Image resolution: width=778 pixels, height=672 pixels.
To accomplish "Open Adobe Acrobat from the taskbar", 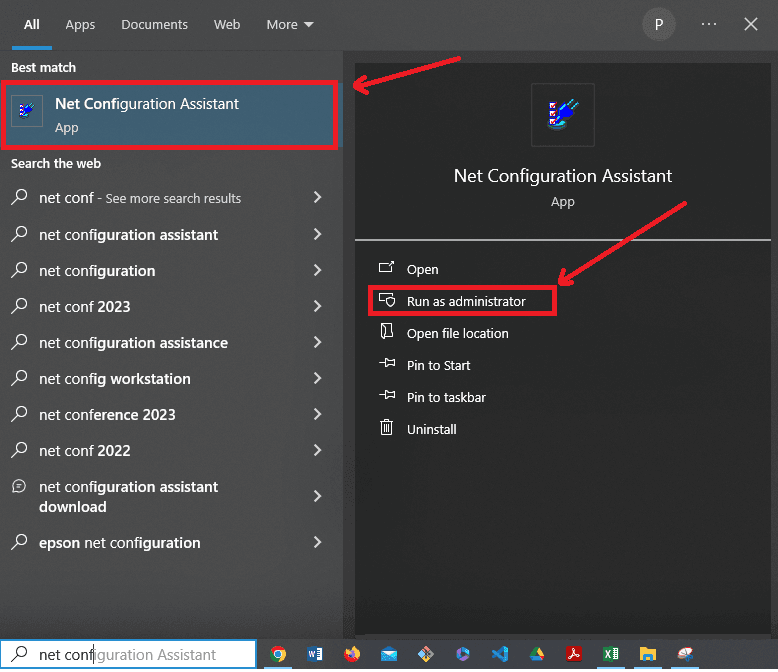I will pyautogui.click(x=573, y=655).
